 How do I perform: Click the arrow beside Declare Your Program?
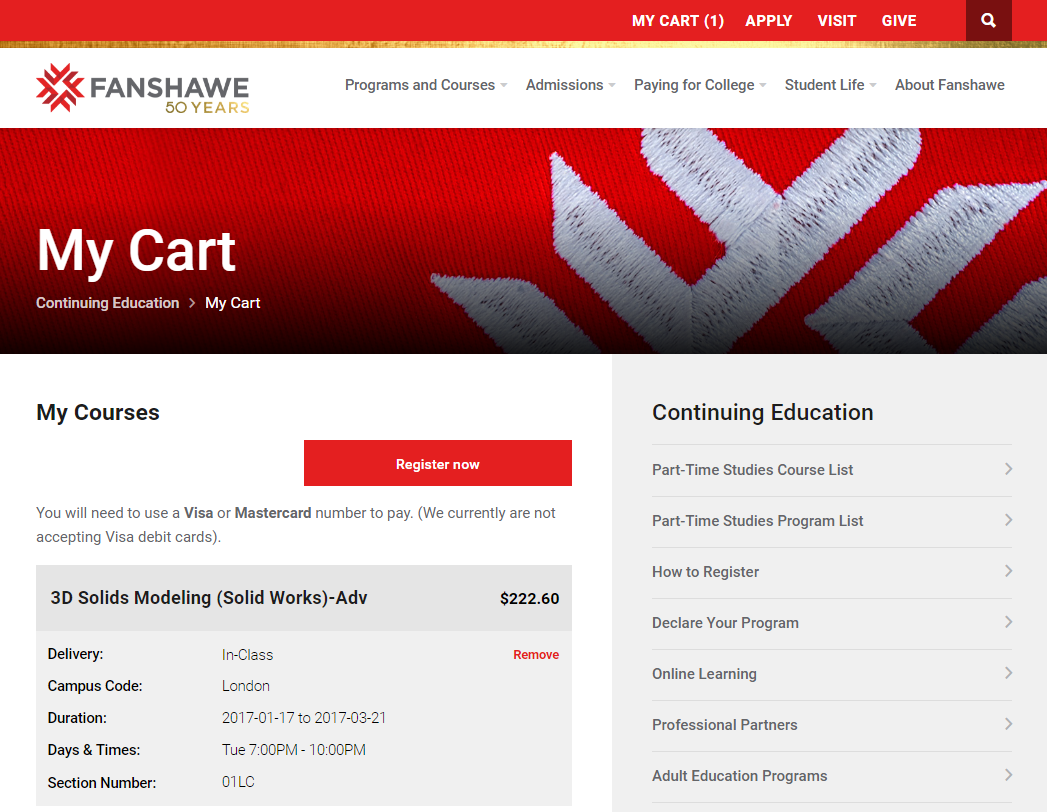[x=1008, y=622]
